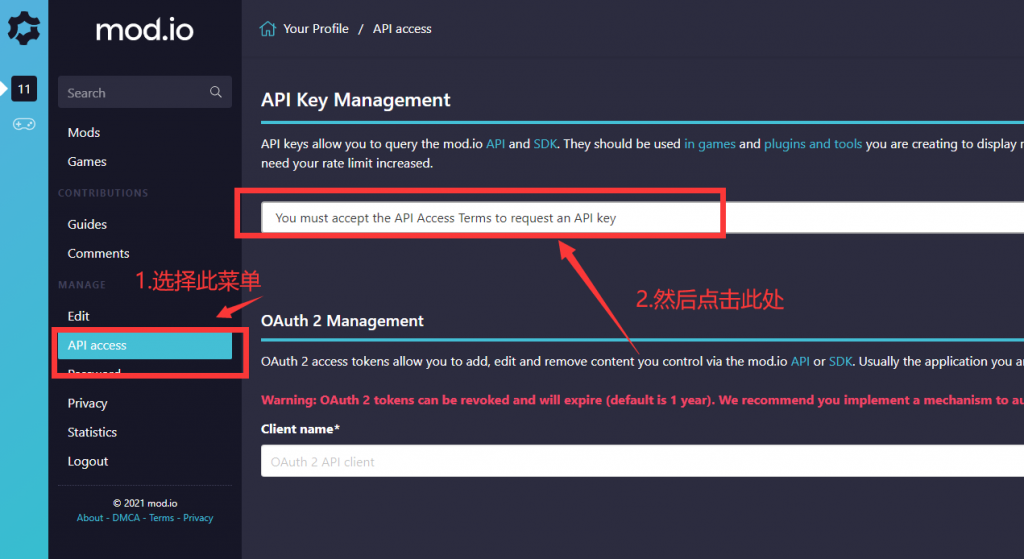Open Privacy in the sidebar menu
Image resolution: width=1024 pixels, height=559 pixels.
[87, 404]
